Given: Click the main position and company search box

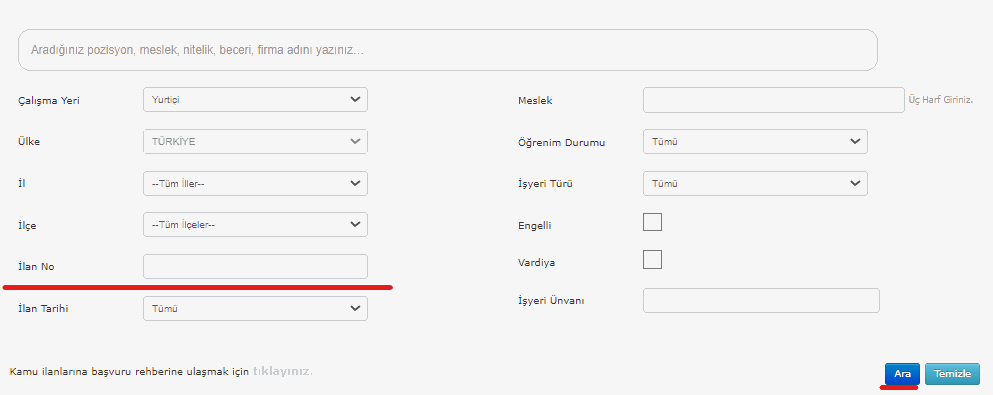Looking at the screenshot, I should pos(448,50).
